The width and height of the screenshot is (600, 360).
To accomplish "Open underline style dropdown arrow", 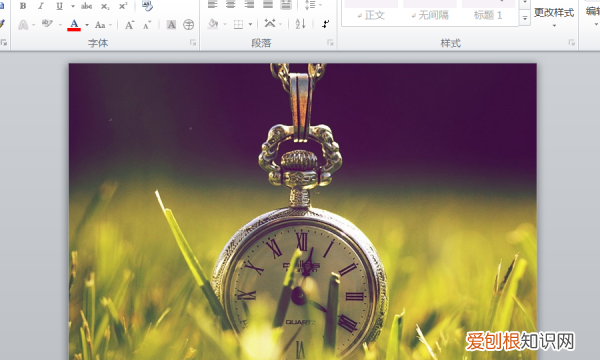I will (x=73, y=6).
